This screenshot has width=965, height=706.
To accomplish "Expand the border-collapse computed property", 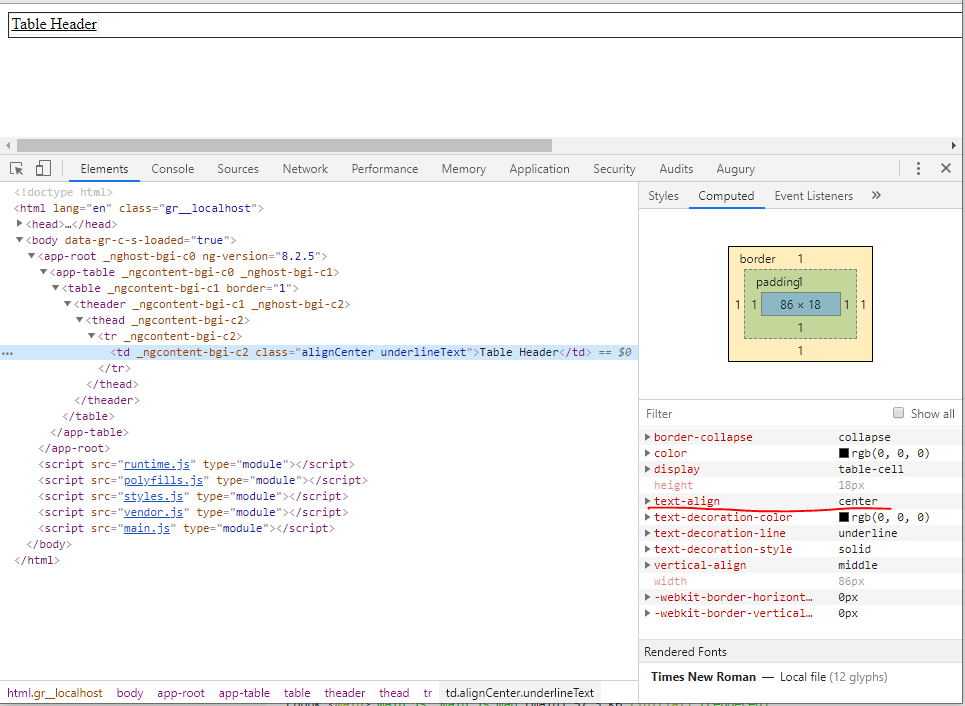I will 647,436.
